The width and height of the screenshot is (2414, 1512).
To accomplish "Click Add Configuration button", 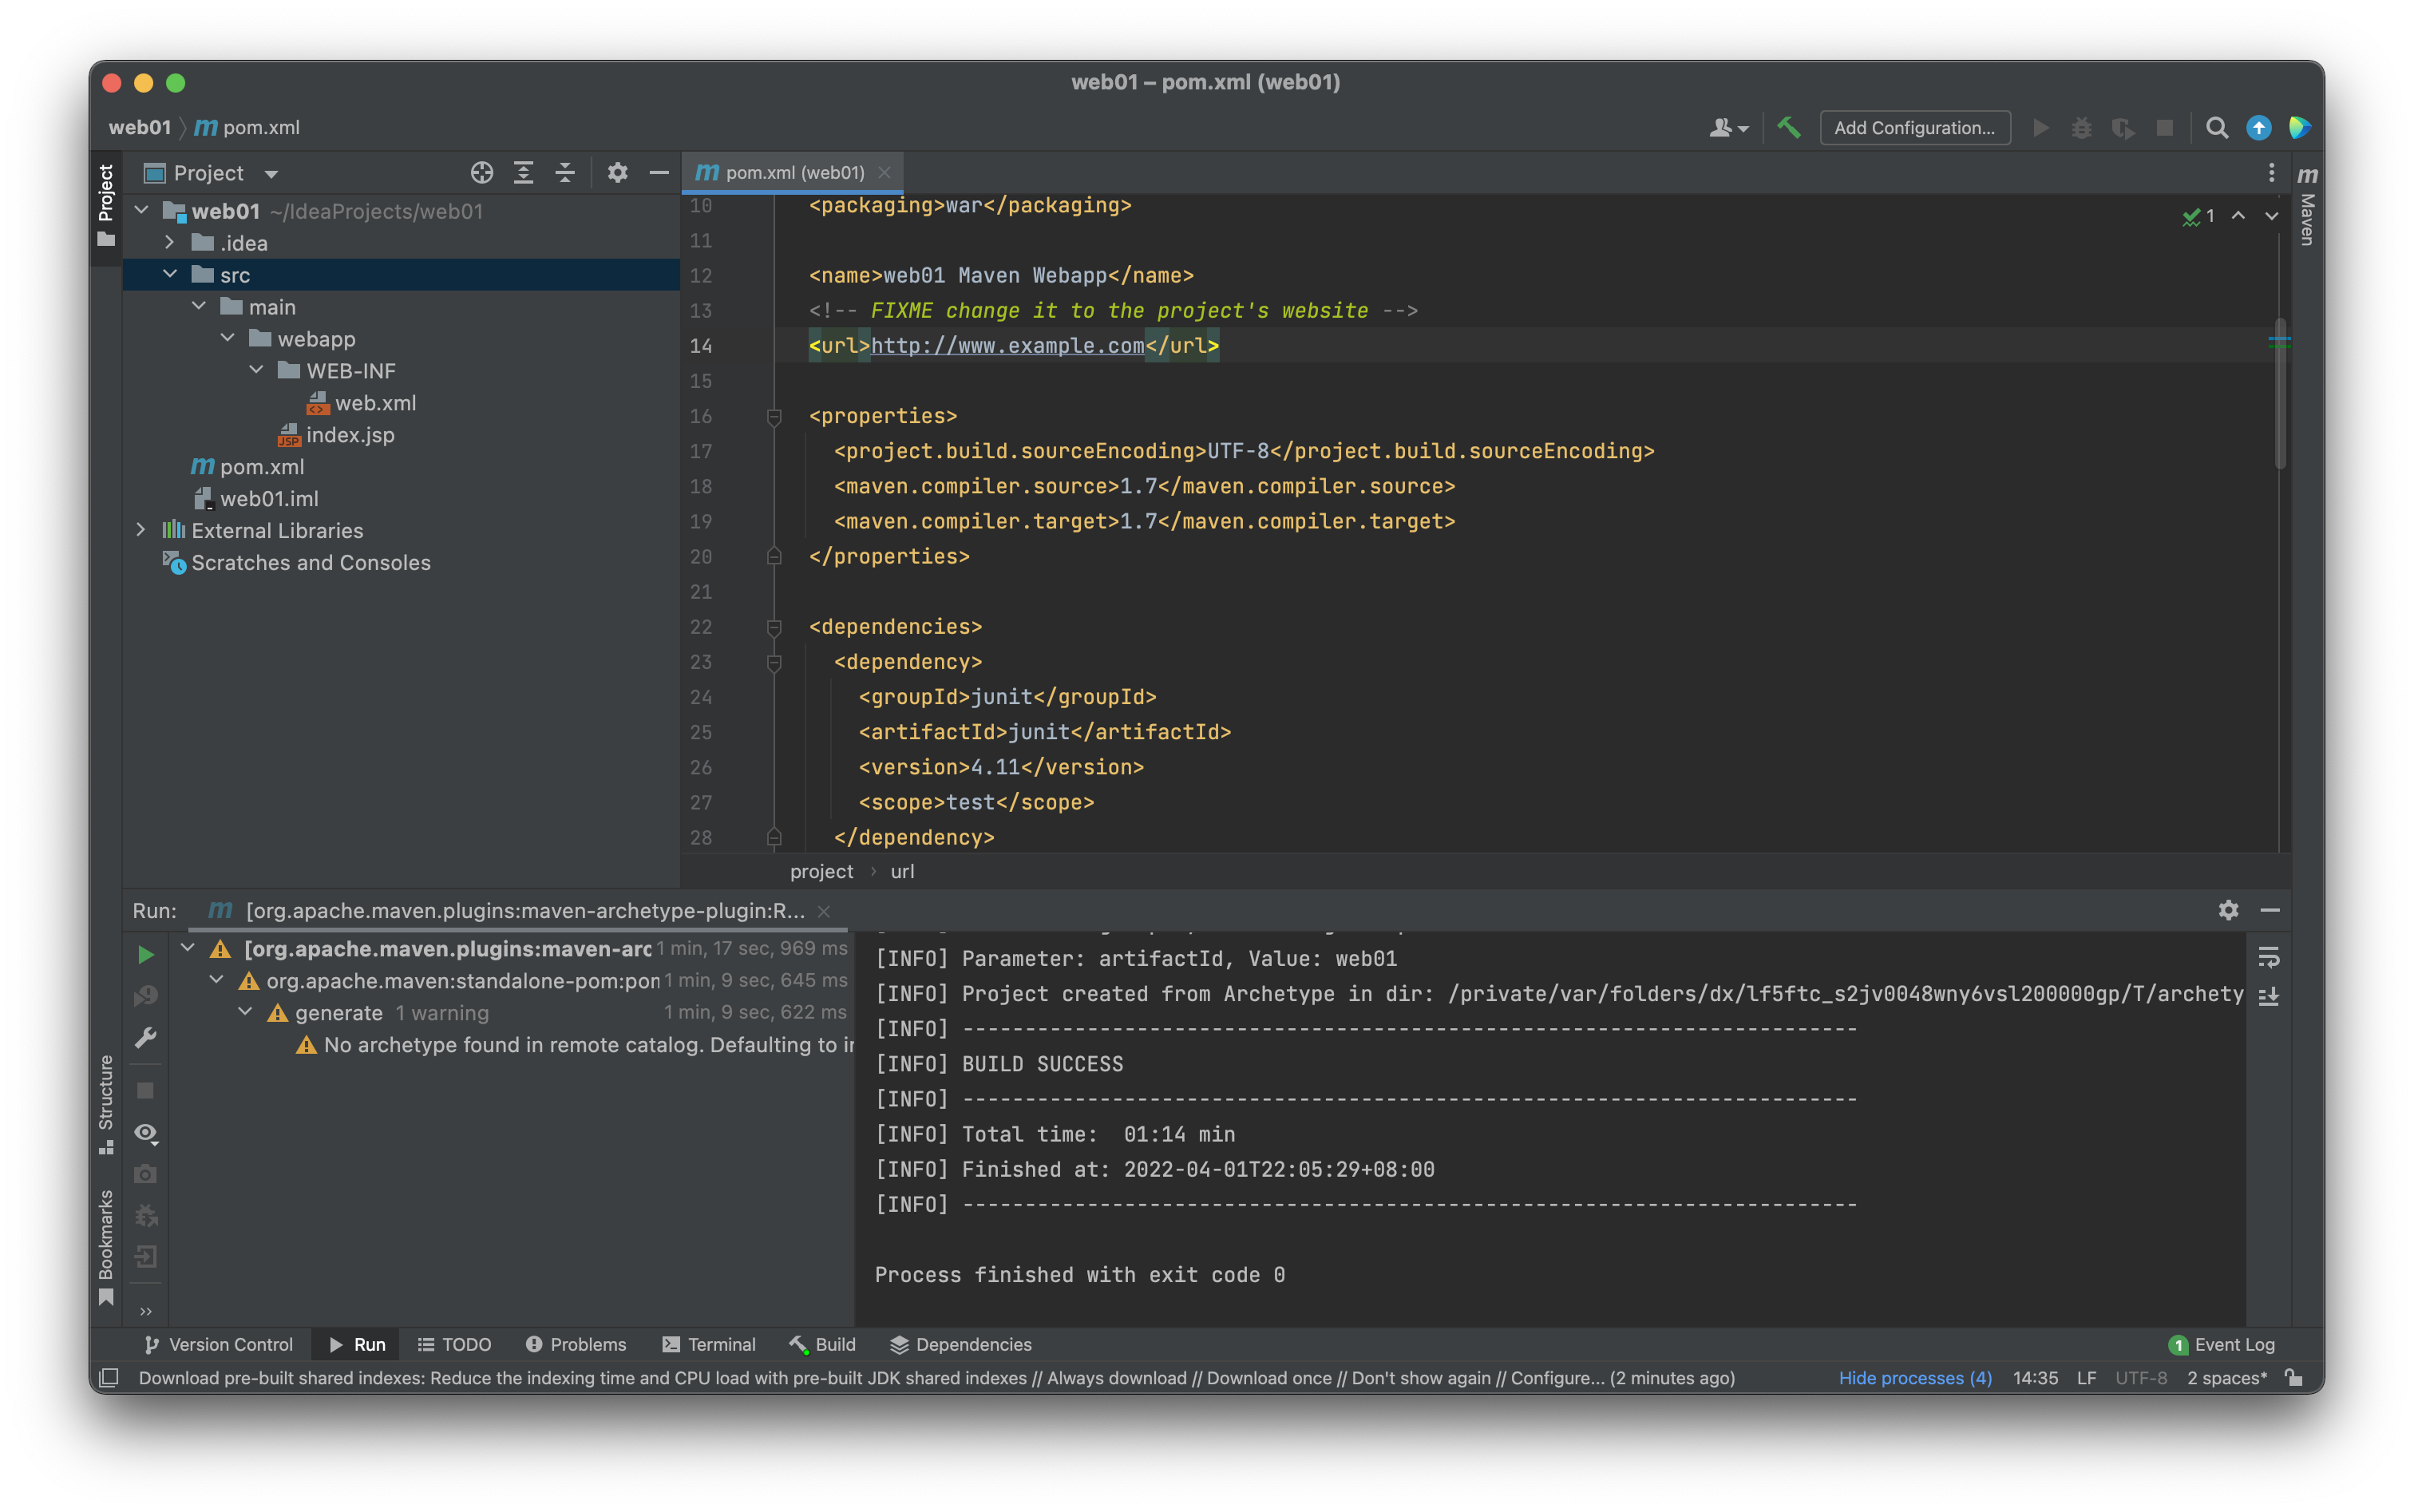I will tap(1914, 128).
